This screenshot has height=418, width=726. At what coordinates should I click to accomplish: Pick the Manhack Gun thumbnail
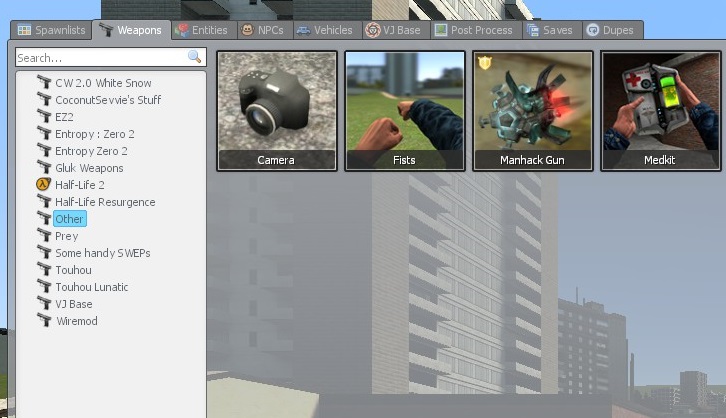(532, 111)
